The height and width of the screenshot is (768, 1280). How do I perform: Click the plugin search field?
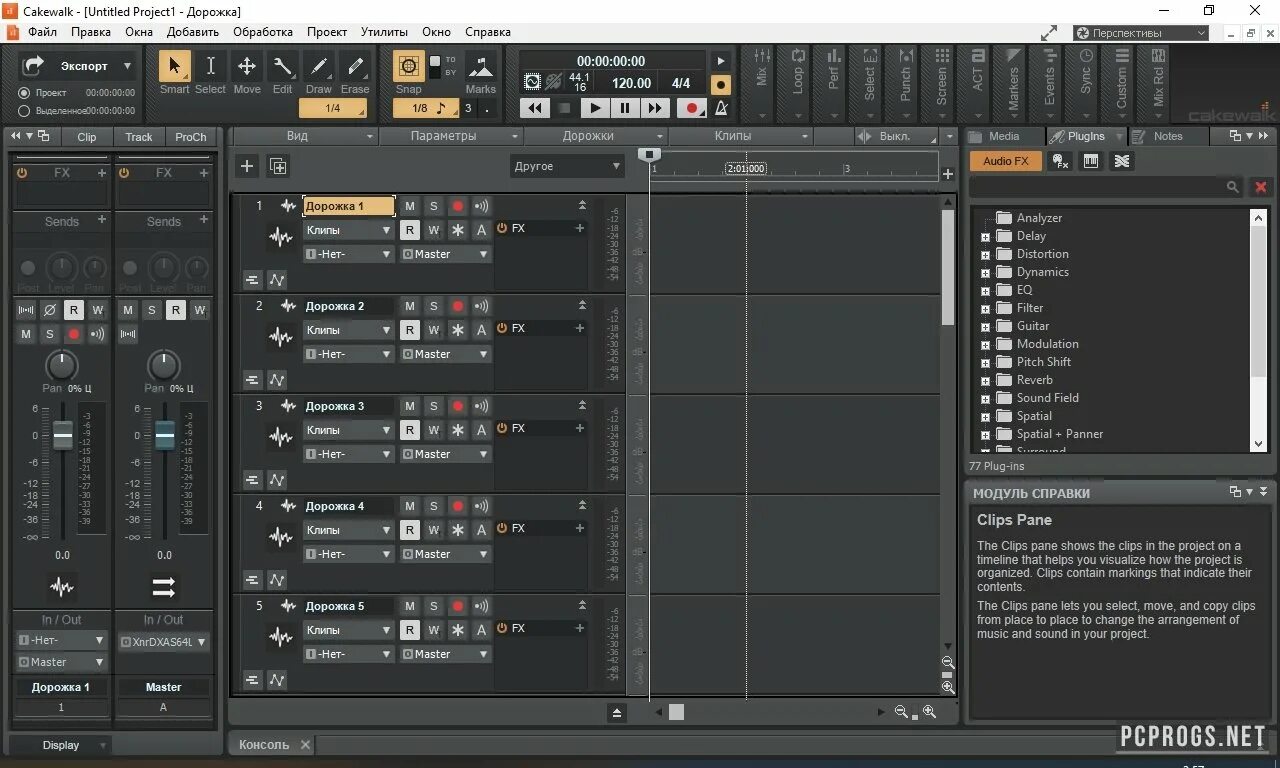(1105, 187)
